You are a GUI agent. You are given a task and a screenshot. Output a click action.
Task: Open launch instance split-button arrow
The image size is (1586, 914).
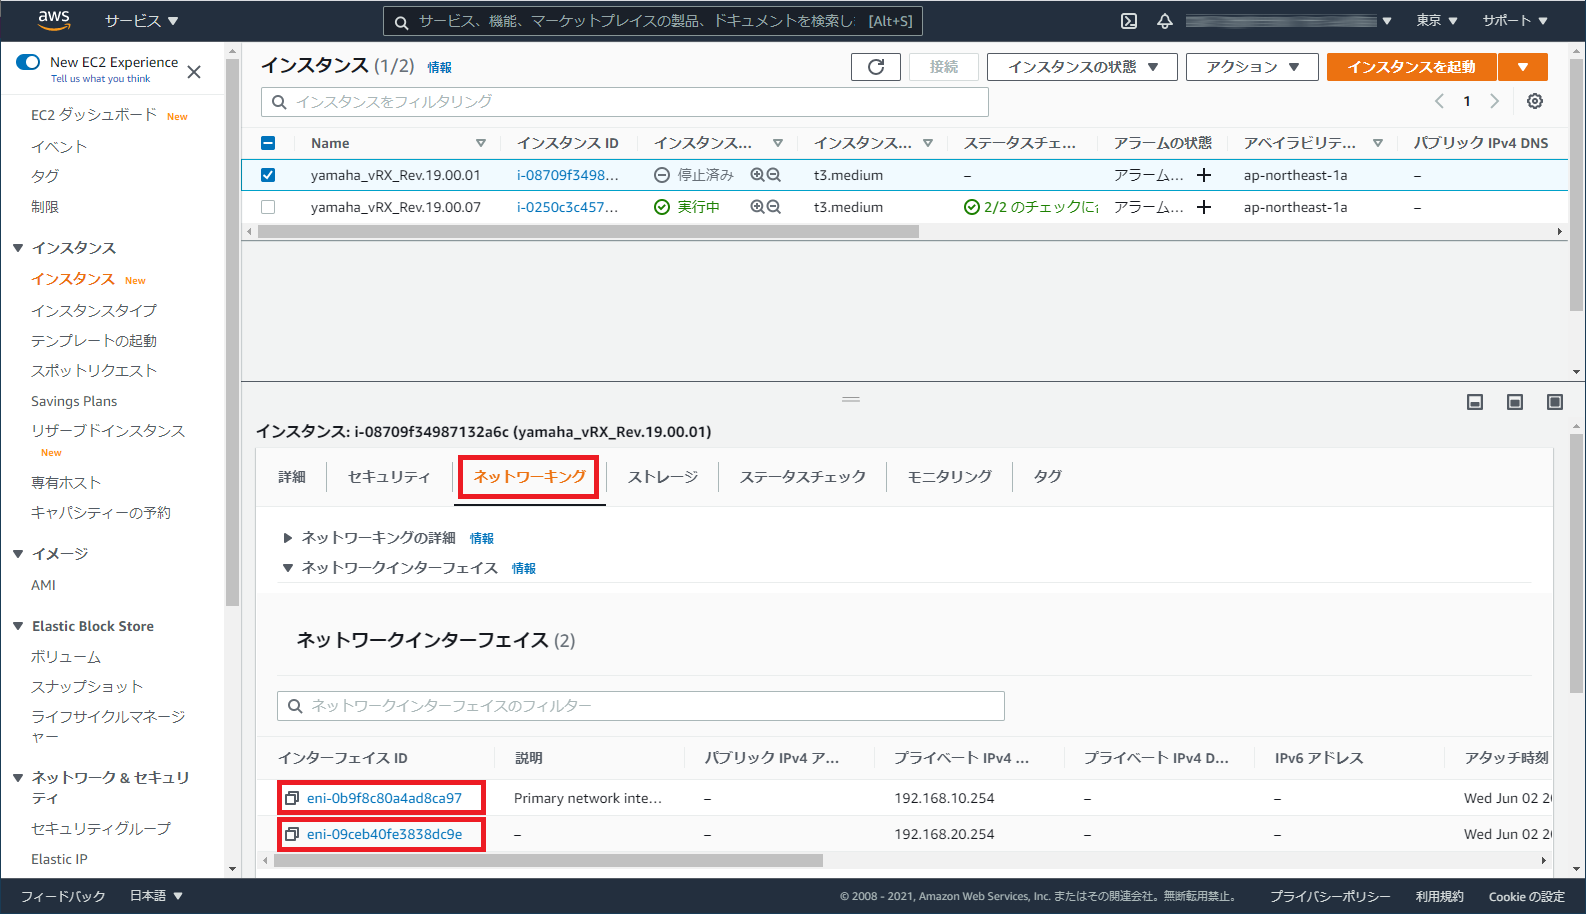tap(1523, 67)
